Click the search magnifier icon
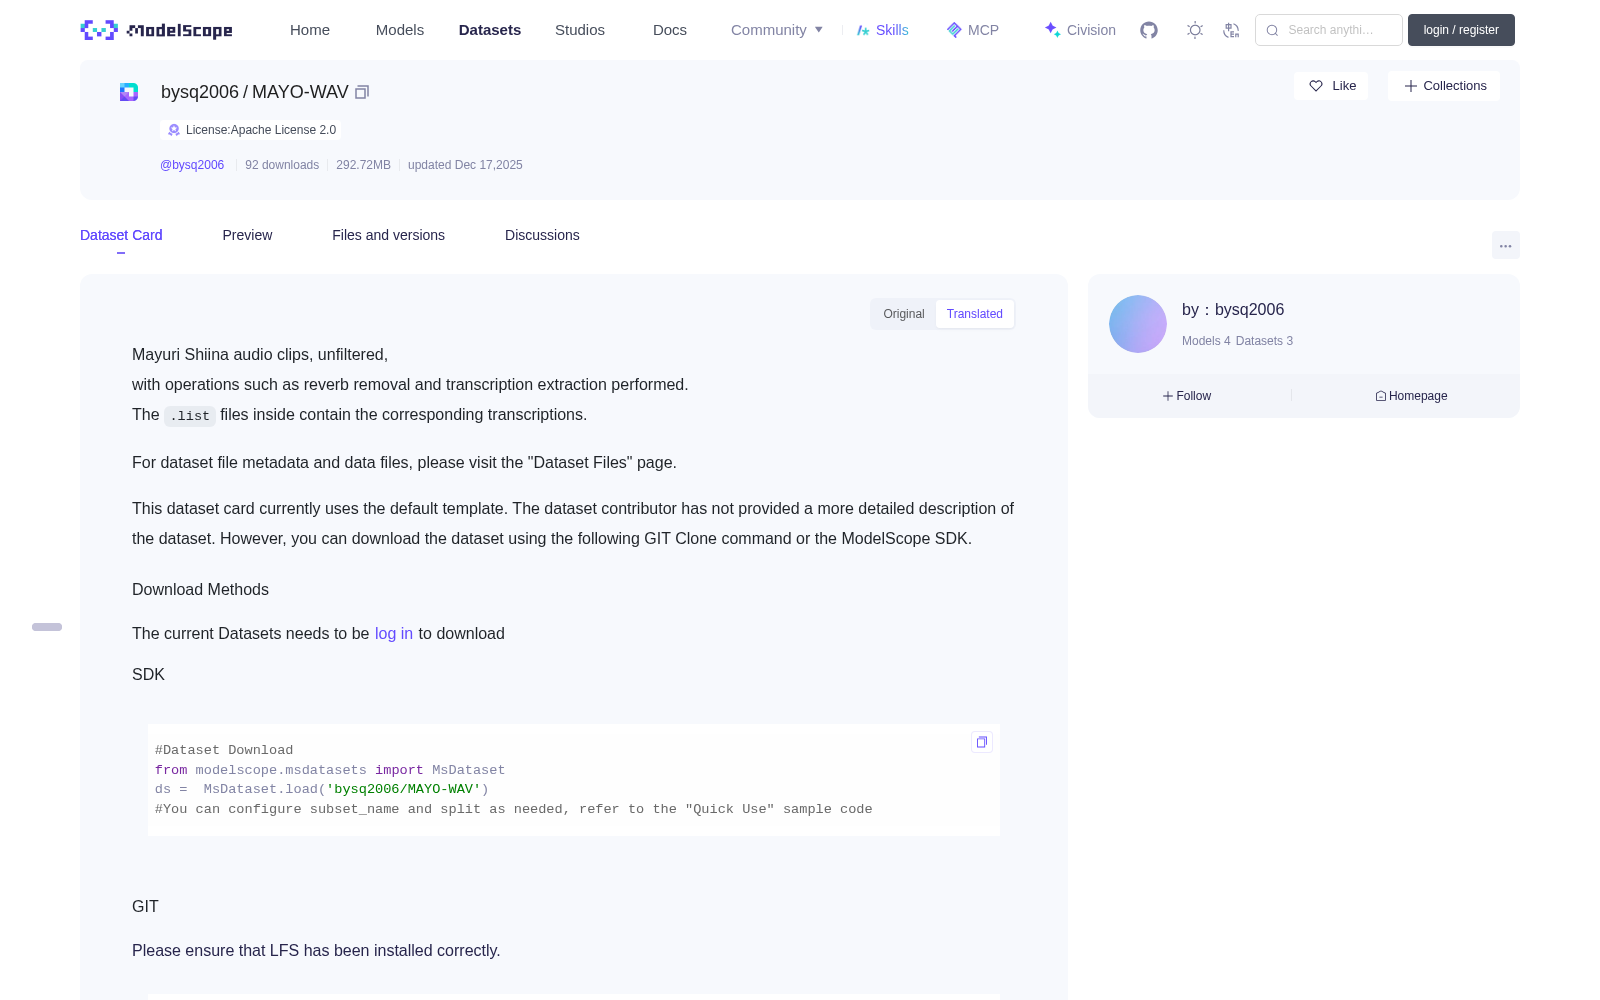Image resolution: width=1600 pixels, height=1000 pixels. pos(1272,30)
